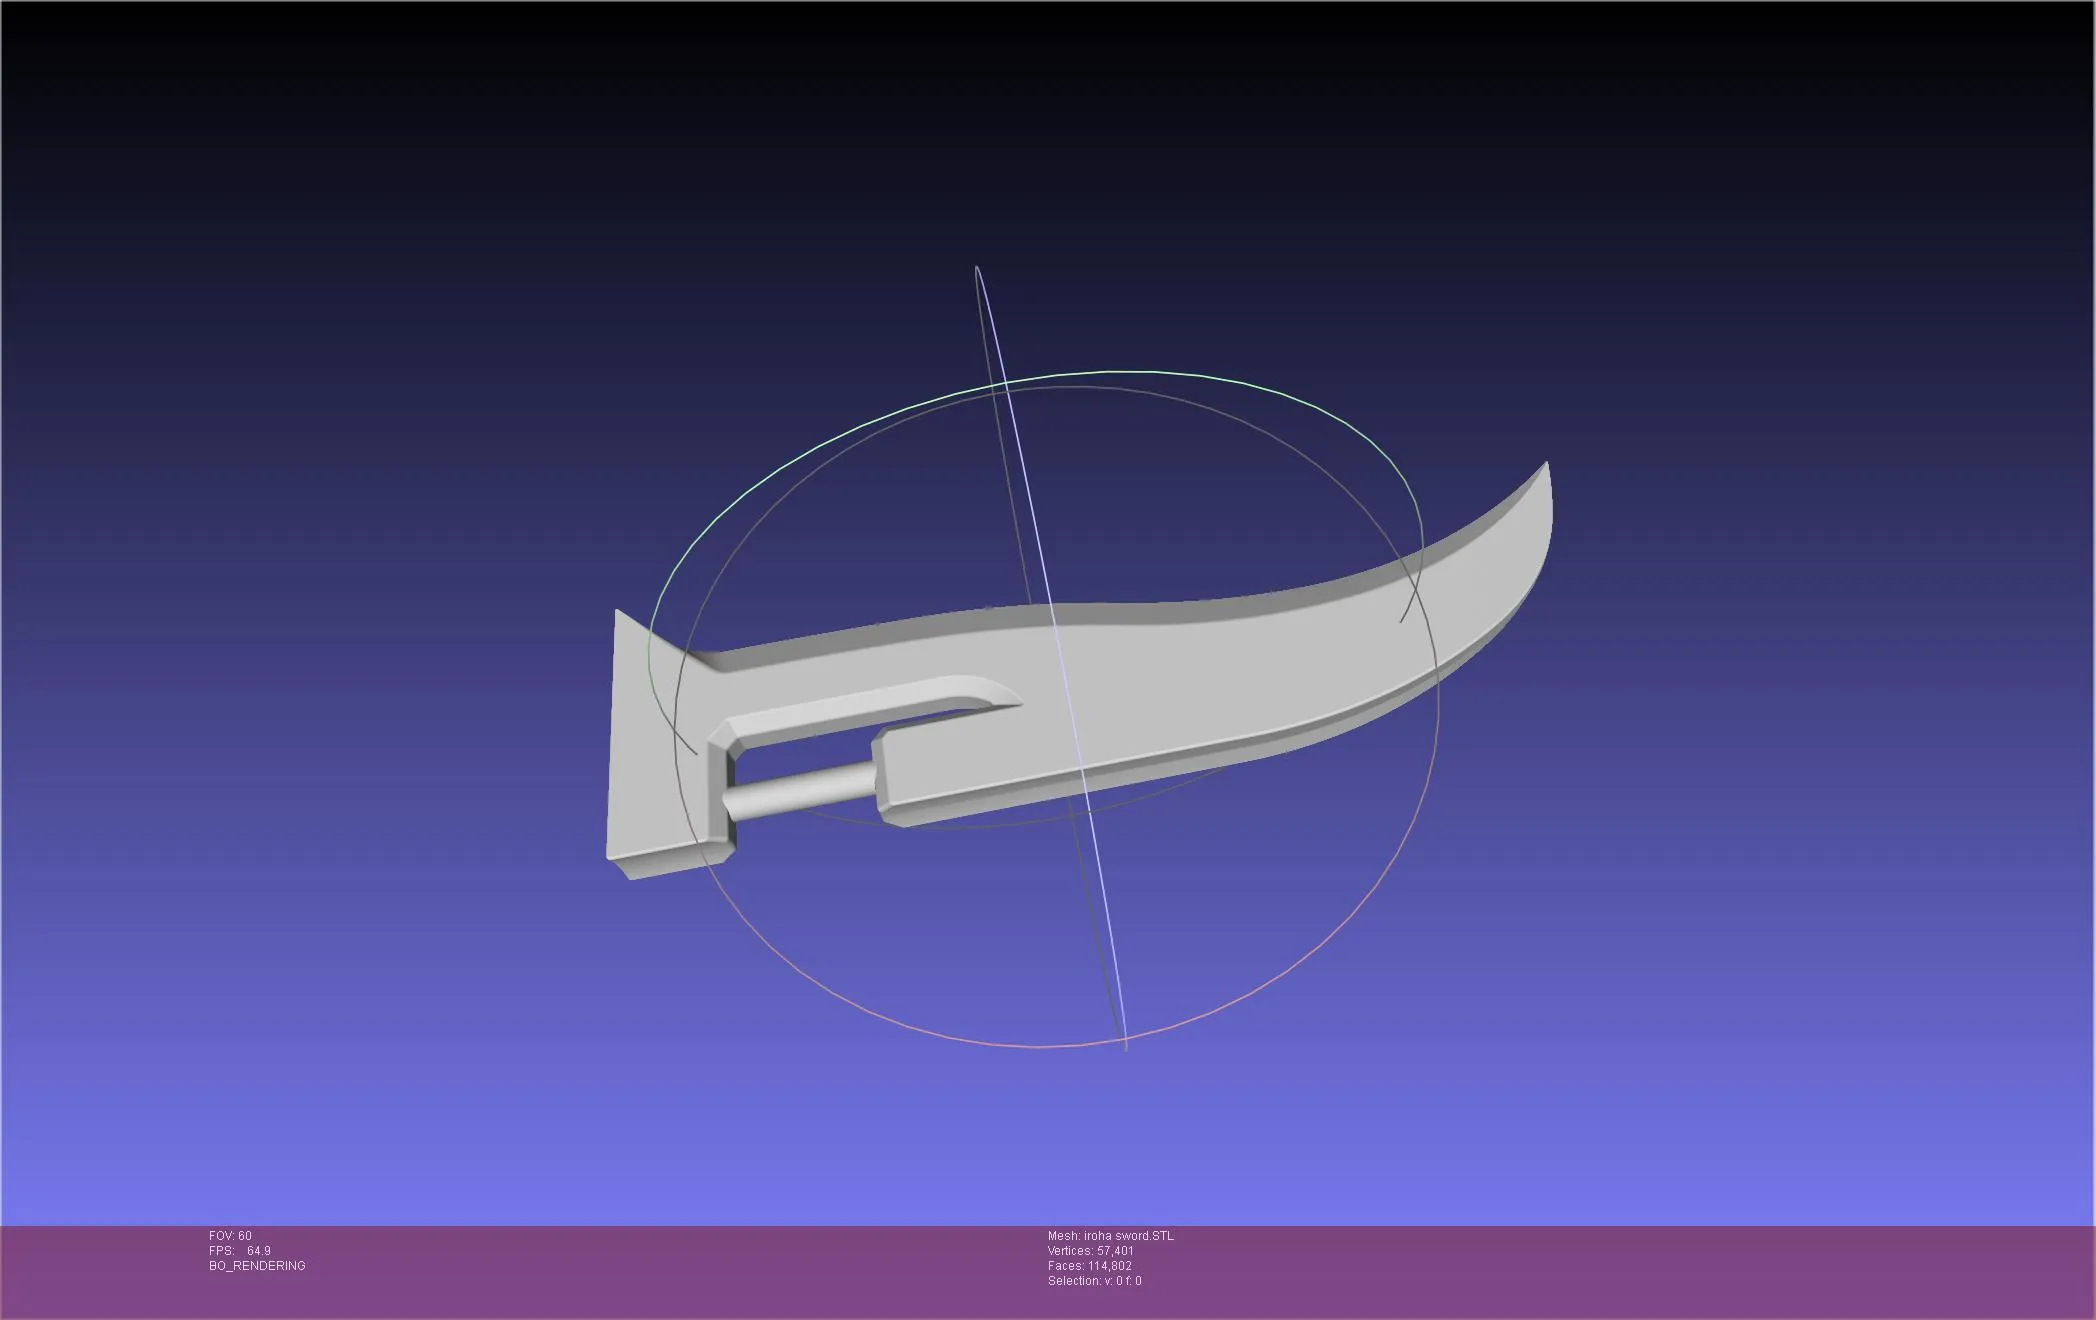The image size is (2096, 1320).
Task: Click the FOV: 60 status text
Action: click(x=230, y=1236)
